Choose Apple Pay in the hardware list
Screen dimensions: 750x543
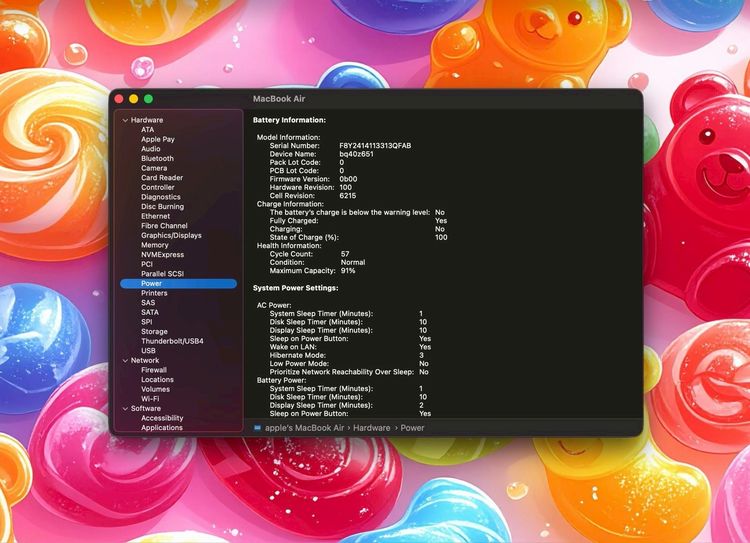158,139
